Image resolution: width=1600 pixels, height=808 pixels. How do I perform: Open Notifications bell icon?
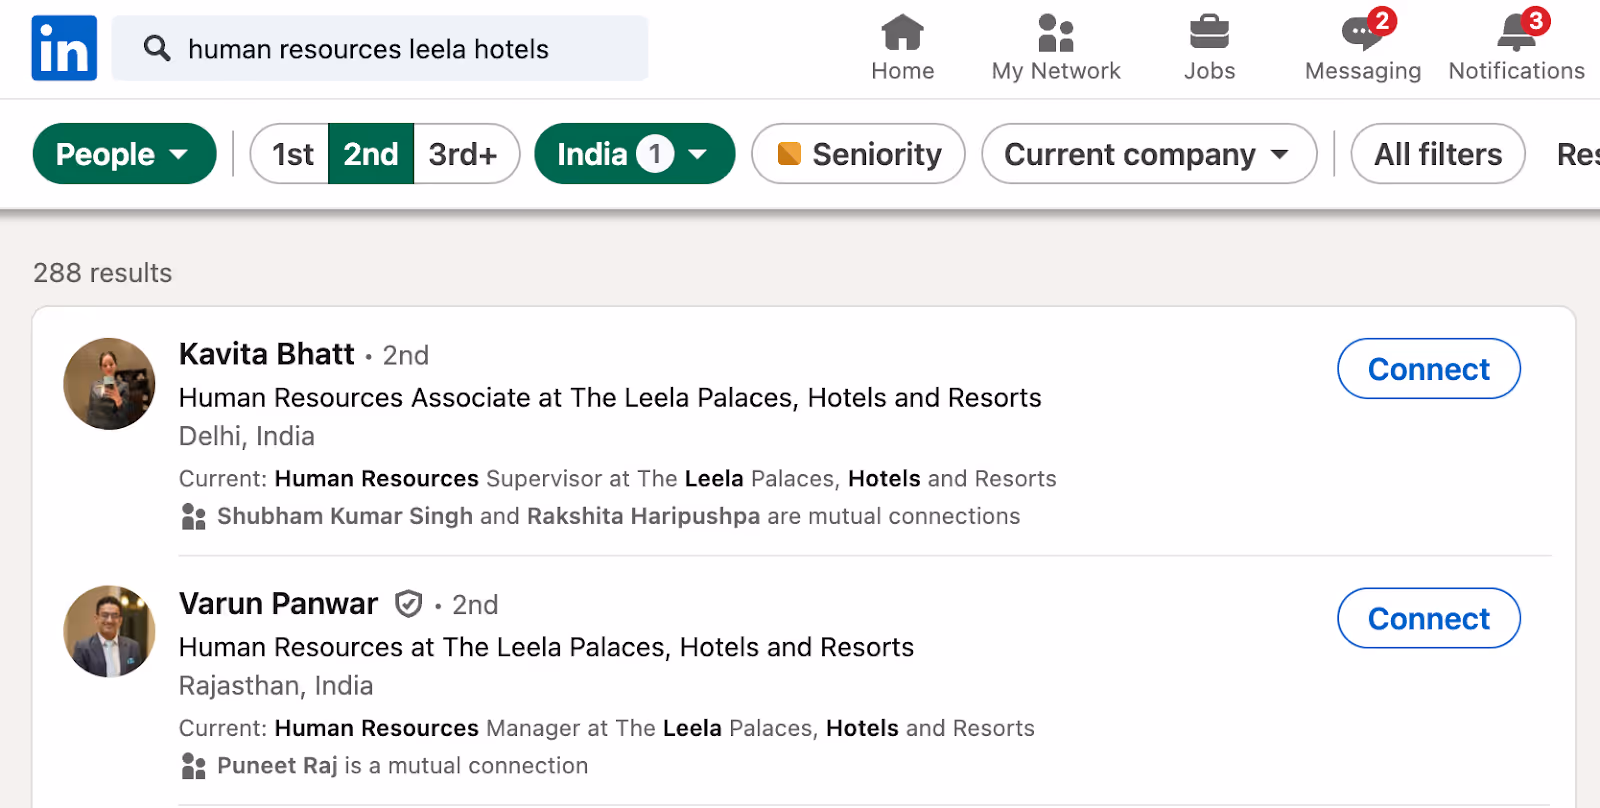(1516, 33)
